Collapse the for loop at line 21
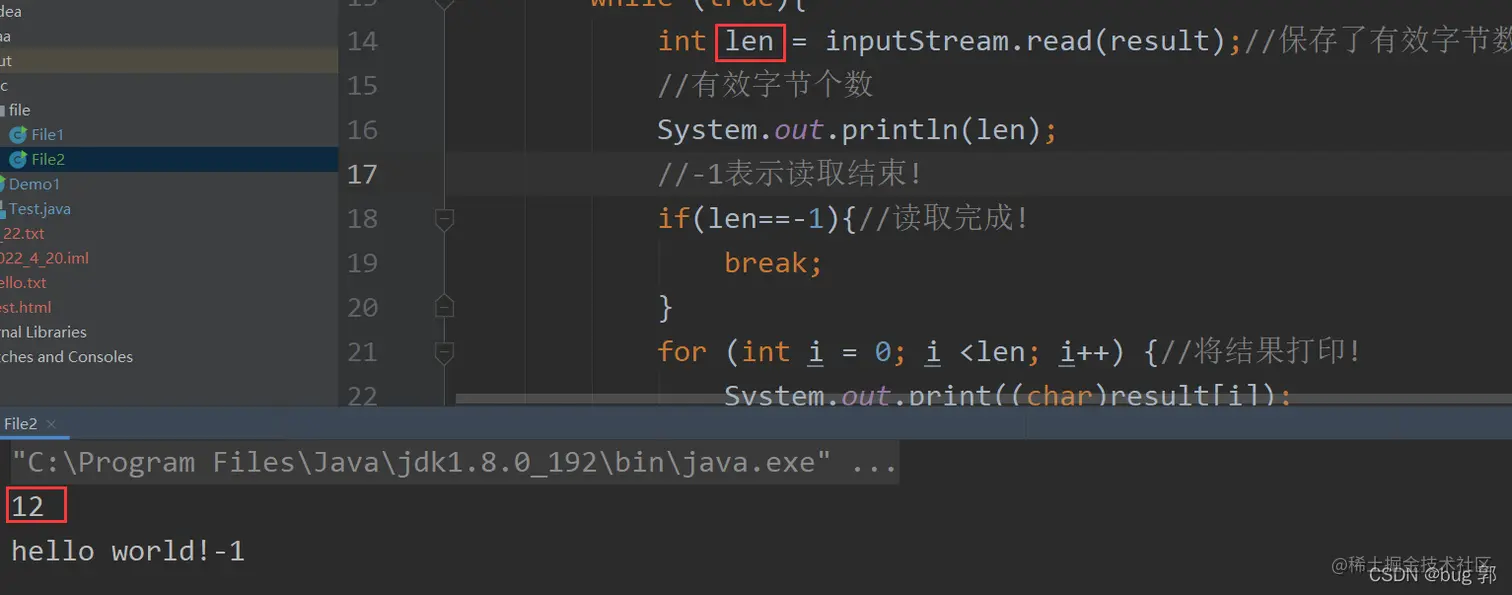1512x595 pixels. (445, 351)
